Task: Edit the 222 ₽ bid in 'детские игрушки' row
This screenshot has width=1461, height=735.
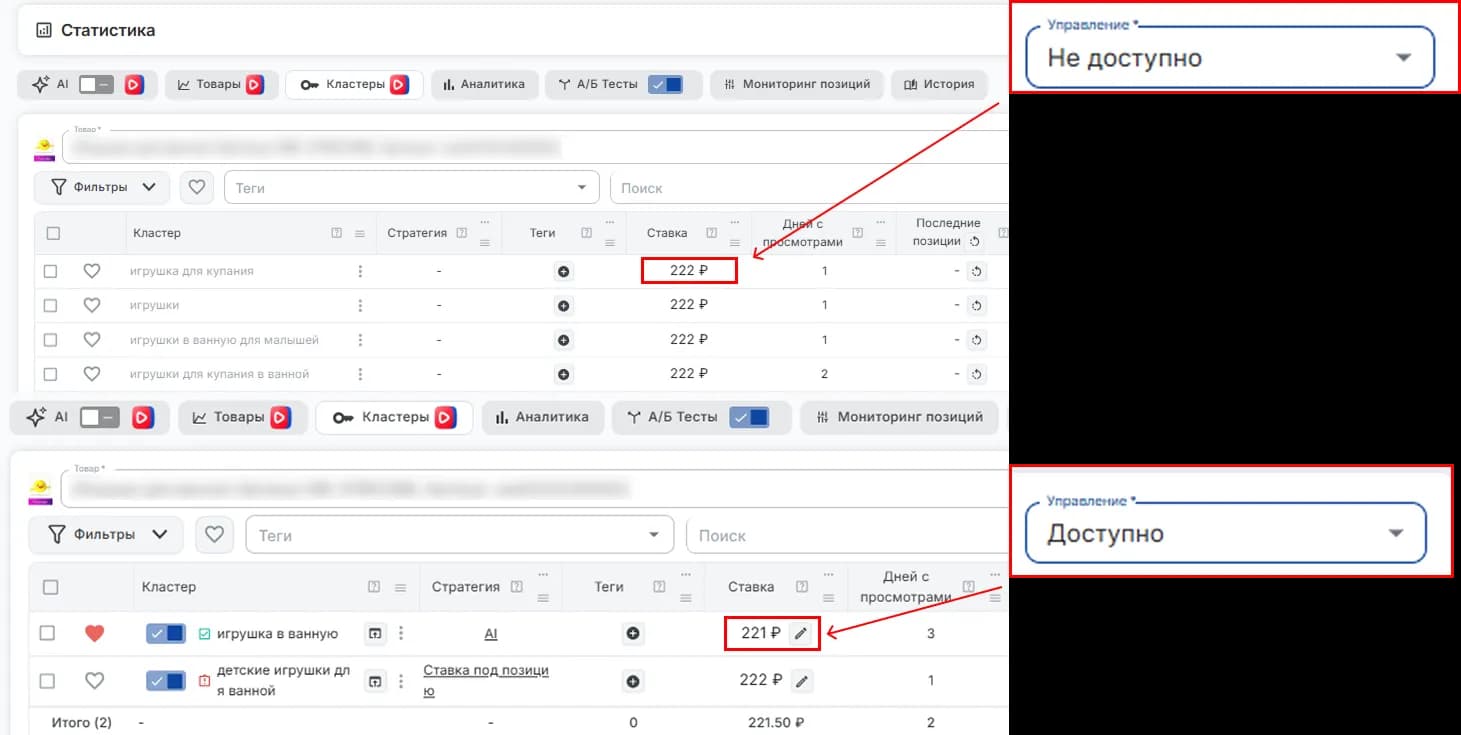Action: [x=801, y=681]
